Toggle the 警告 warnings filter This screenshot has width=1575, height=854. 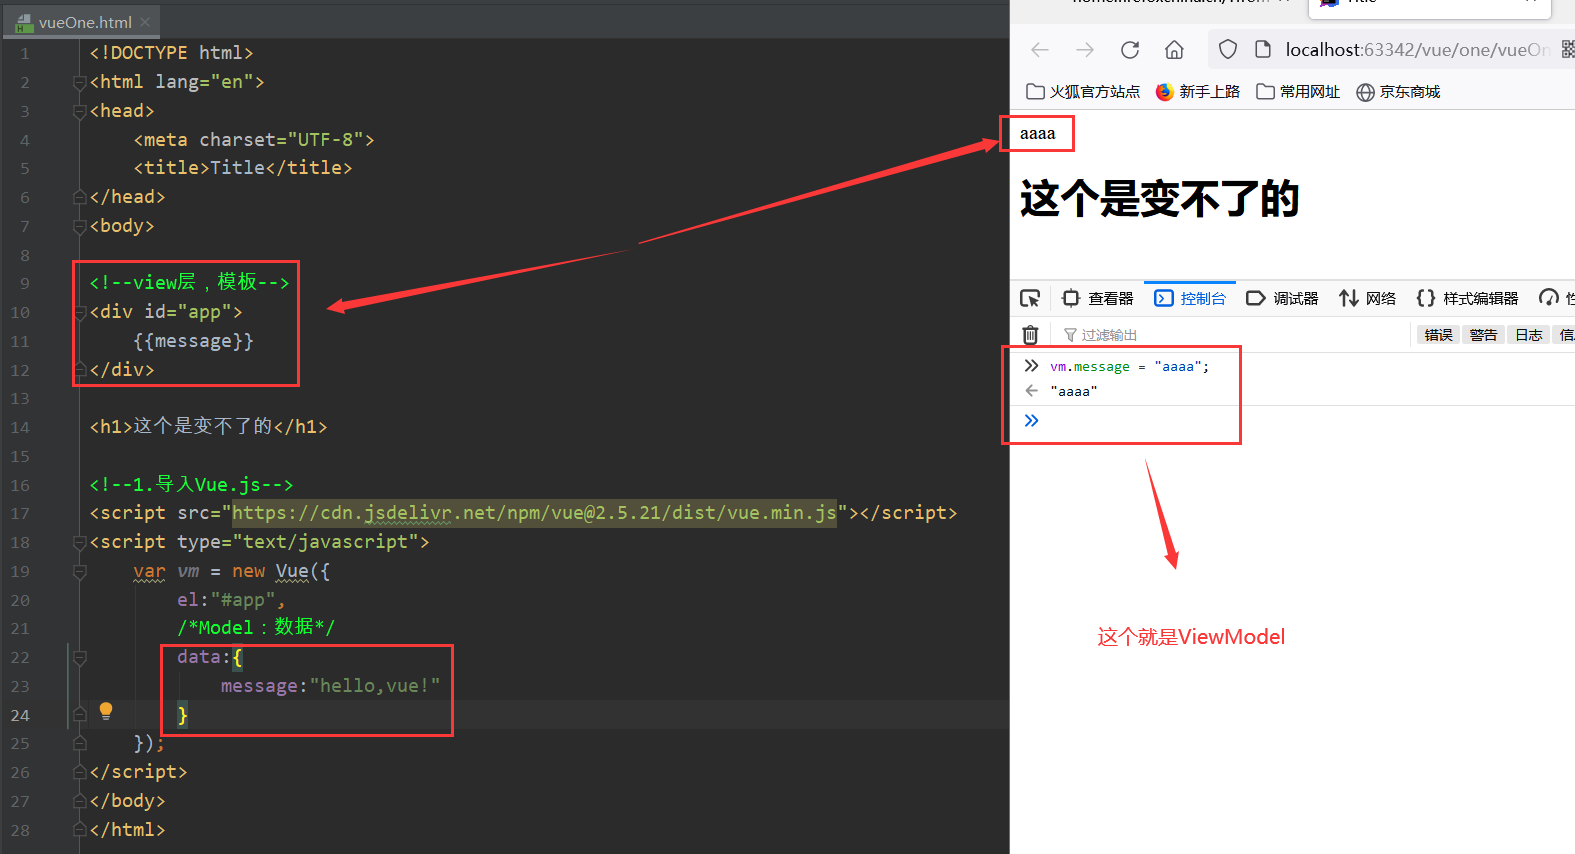[x=1483, y=335]
